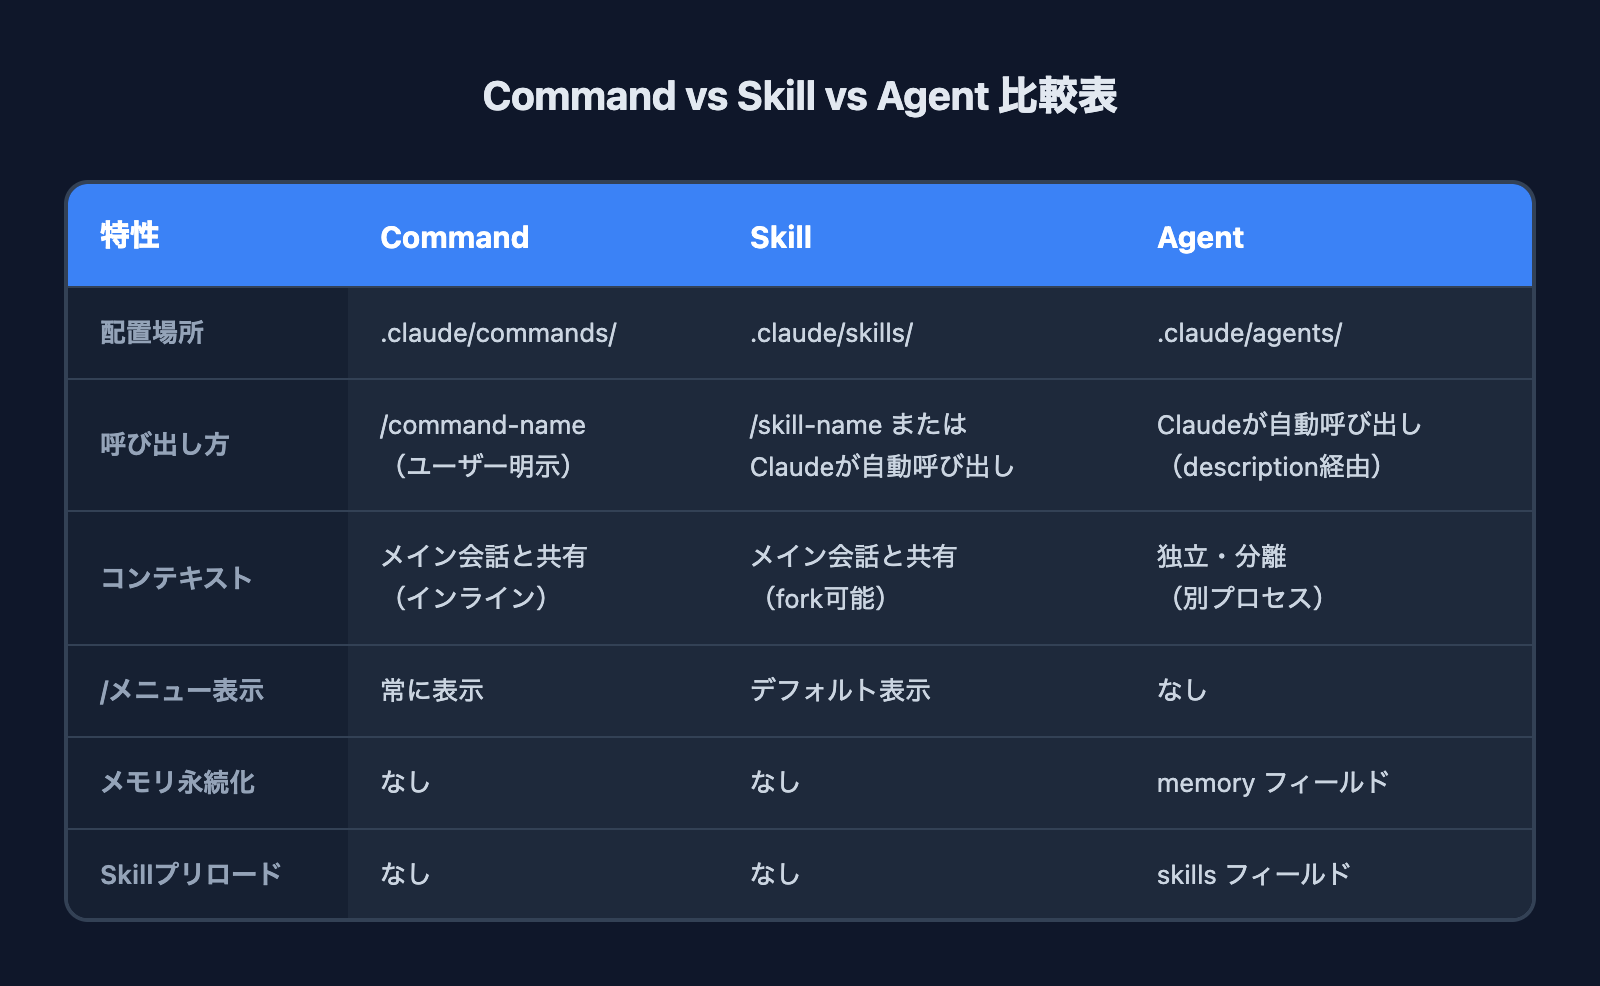The height and width of the screenshot is (986, 1600).
Task: Click the "コンテキスト" row label
Action: pyautogui.click(x=176, y=578)
